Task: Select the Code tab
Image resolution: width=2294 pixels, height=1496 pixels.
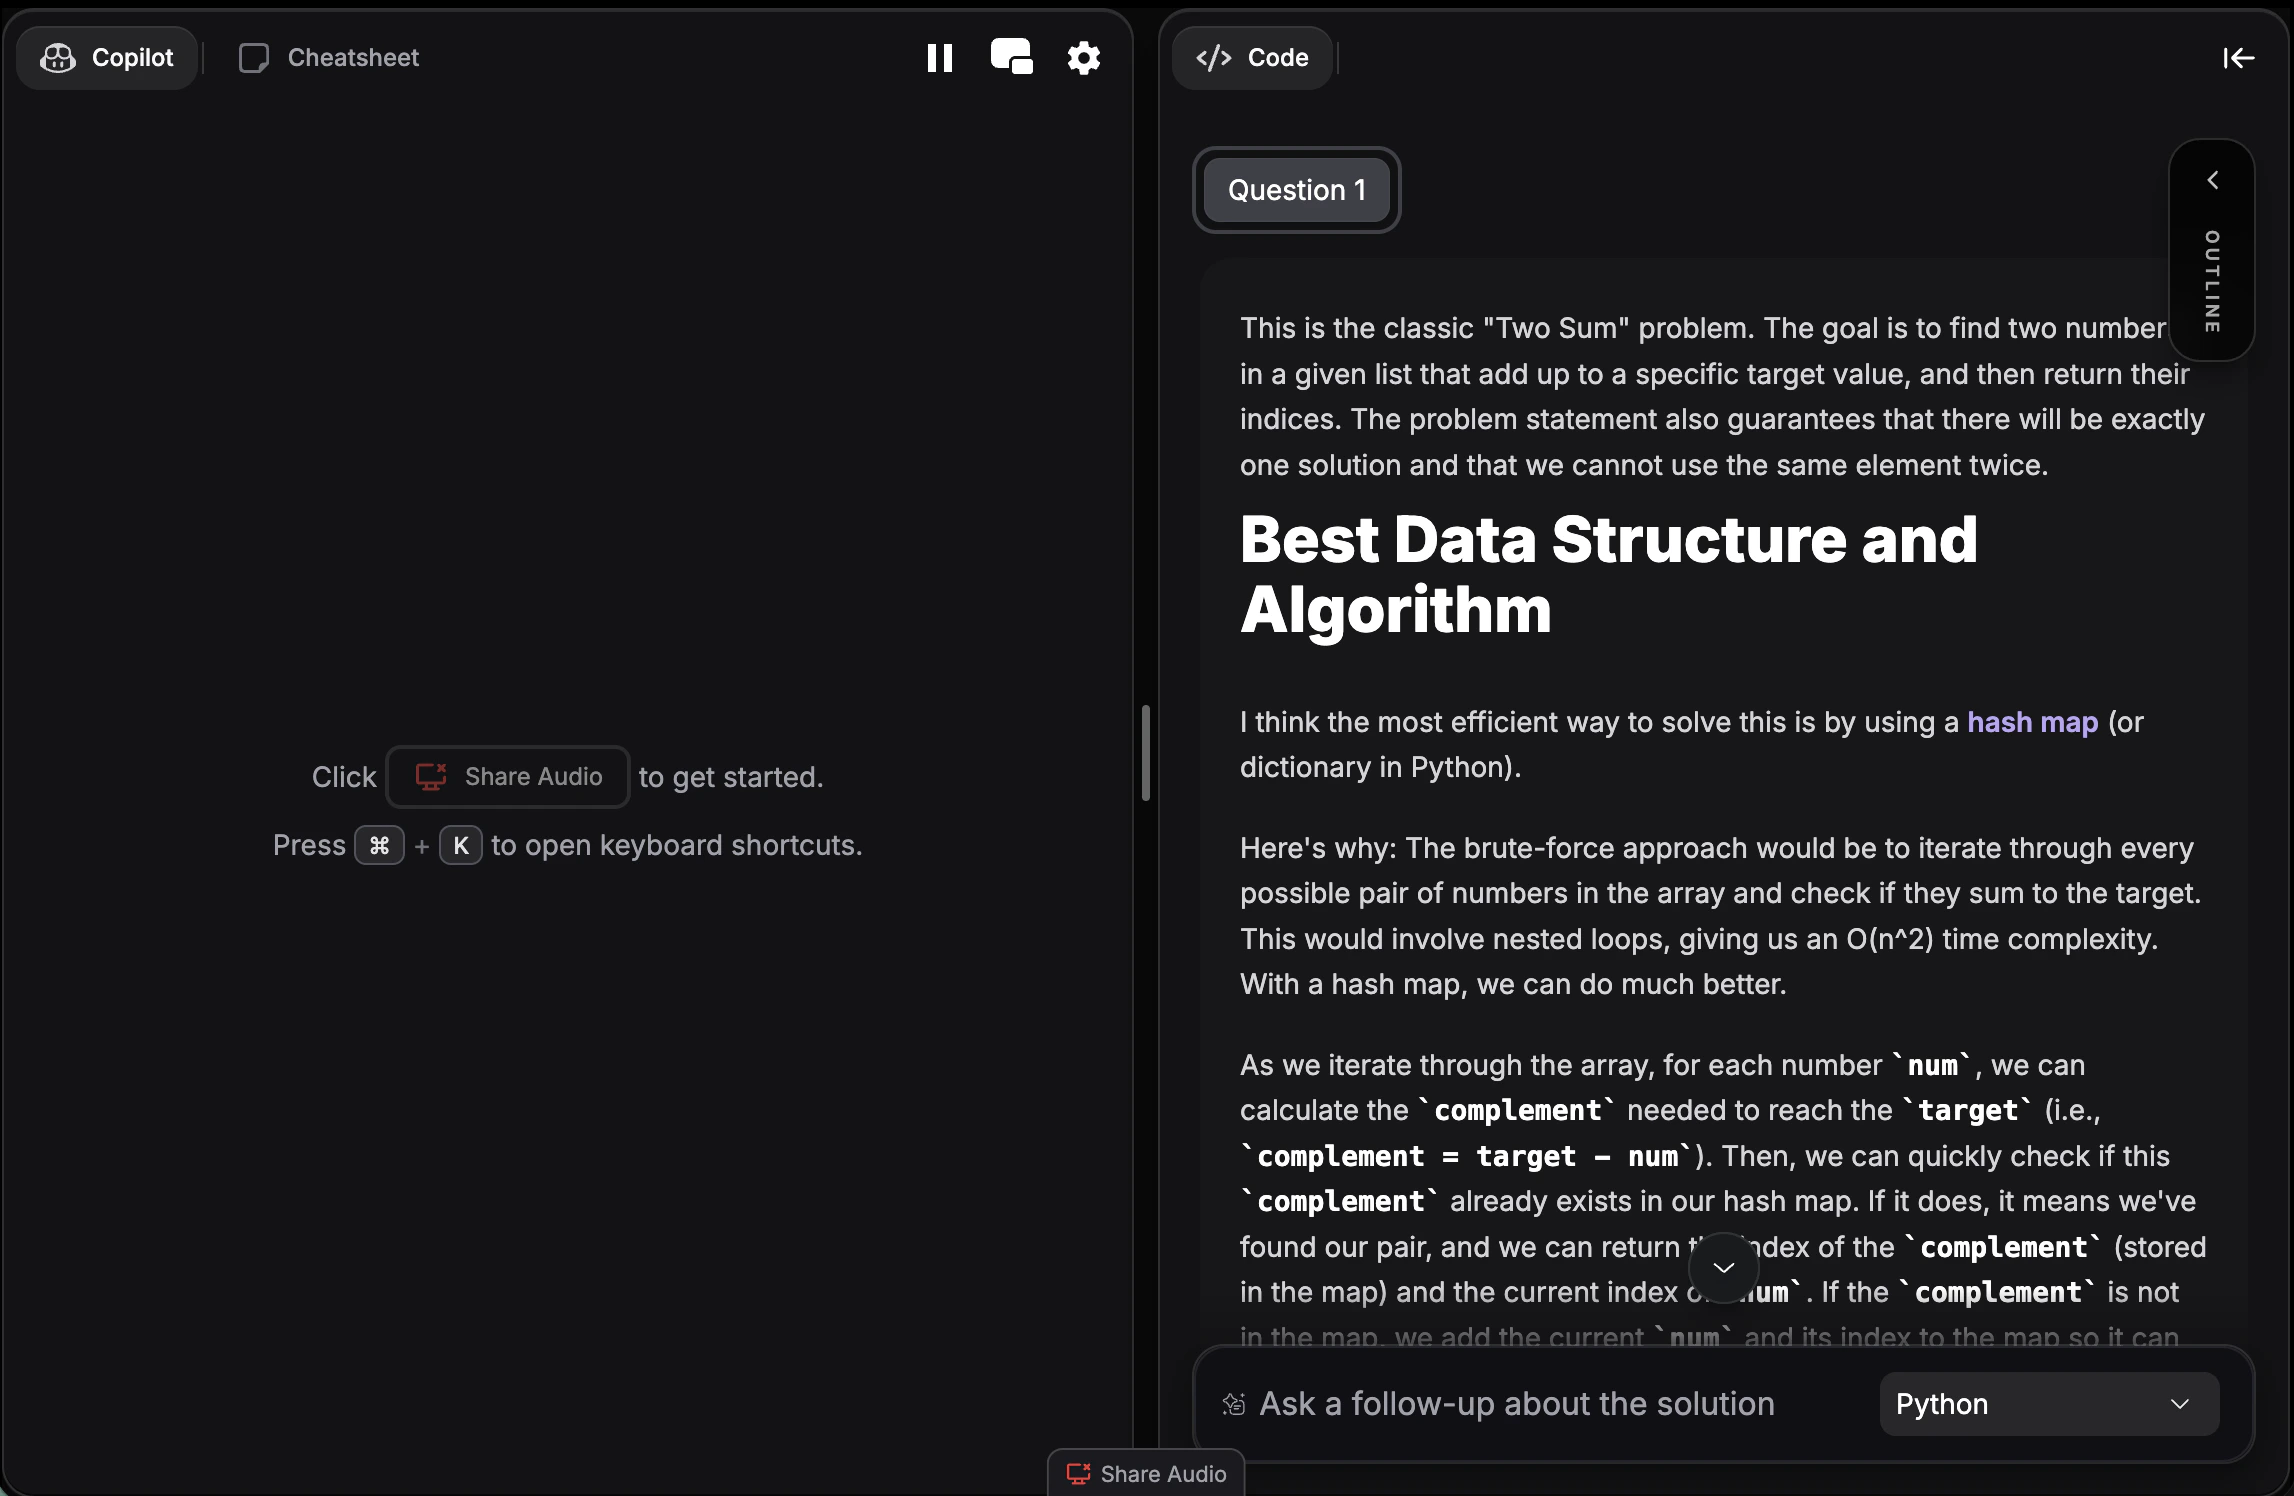Action: pyautogui.click(x=1253, y=58)
